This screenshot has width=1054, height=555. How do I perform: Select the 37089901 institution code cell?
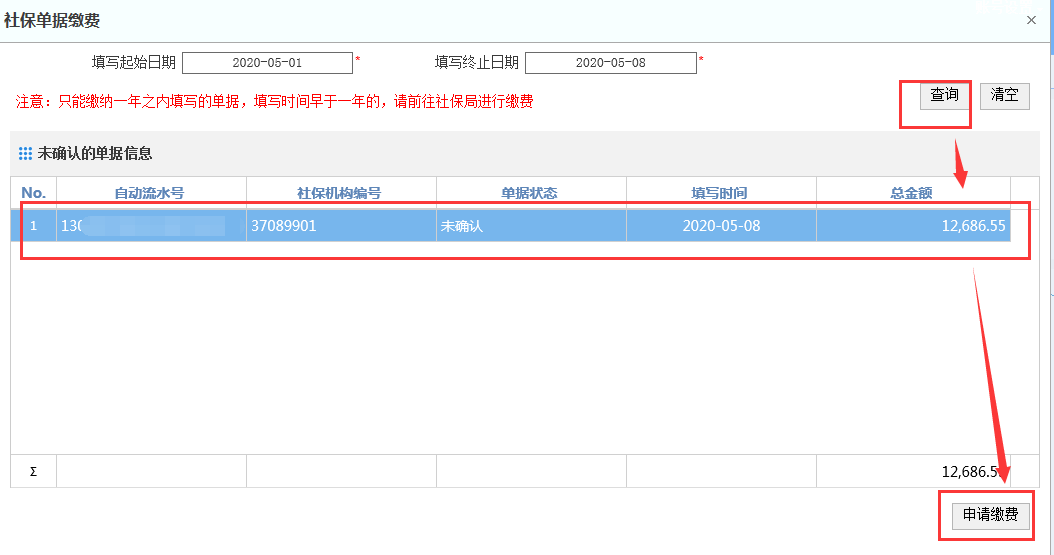pos(341,226)
